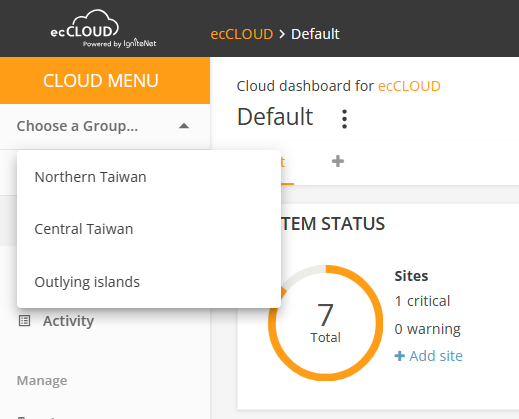Switch to the partially hidden dashboard tab
519x419 pixels.
click(283, 162)
